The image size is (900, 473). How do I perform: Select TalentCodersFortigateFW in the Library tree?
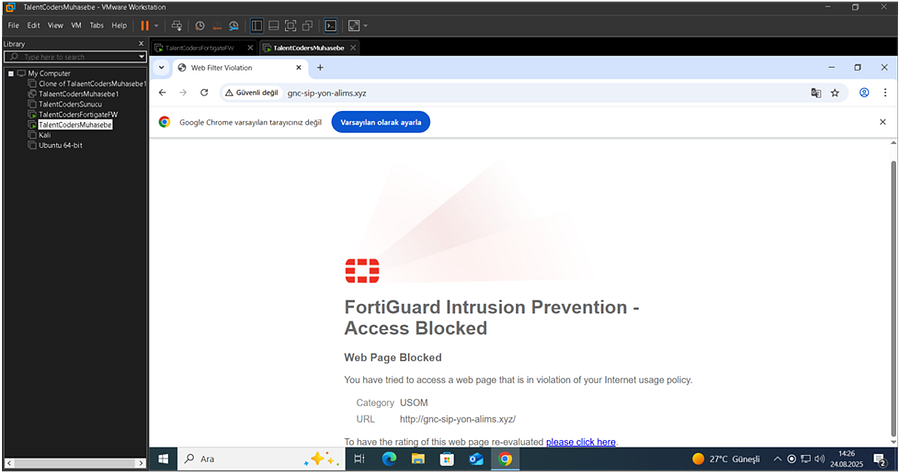click(78, 115)
